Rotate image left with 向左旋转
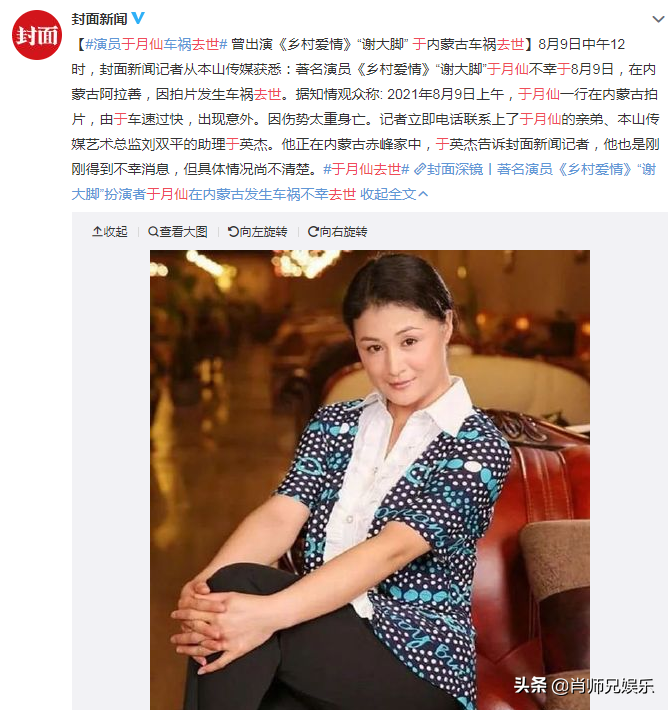The image size is (670, 710). pos(258,232)
